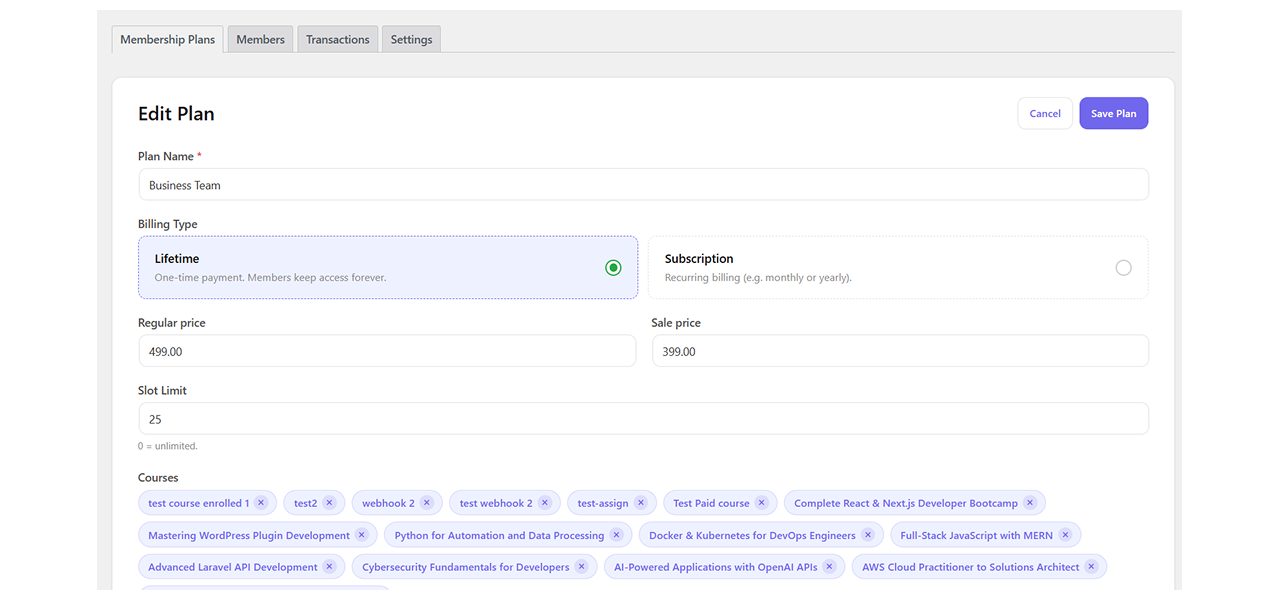Open the Membership Plans tab
This screenshot has width=1280, height=600.
point(167,39)
